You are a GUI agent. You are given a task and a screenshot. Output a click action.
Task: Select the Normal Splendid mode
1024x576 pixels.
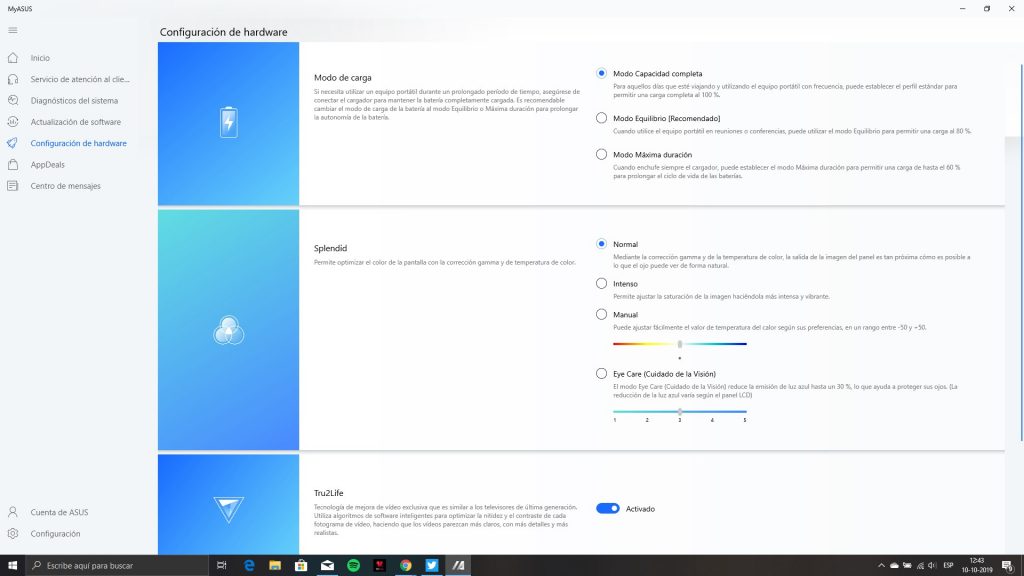(x=601, y=244)
